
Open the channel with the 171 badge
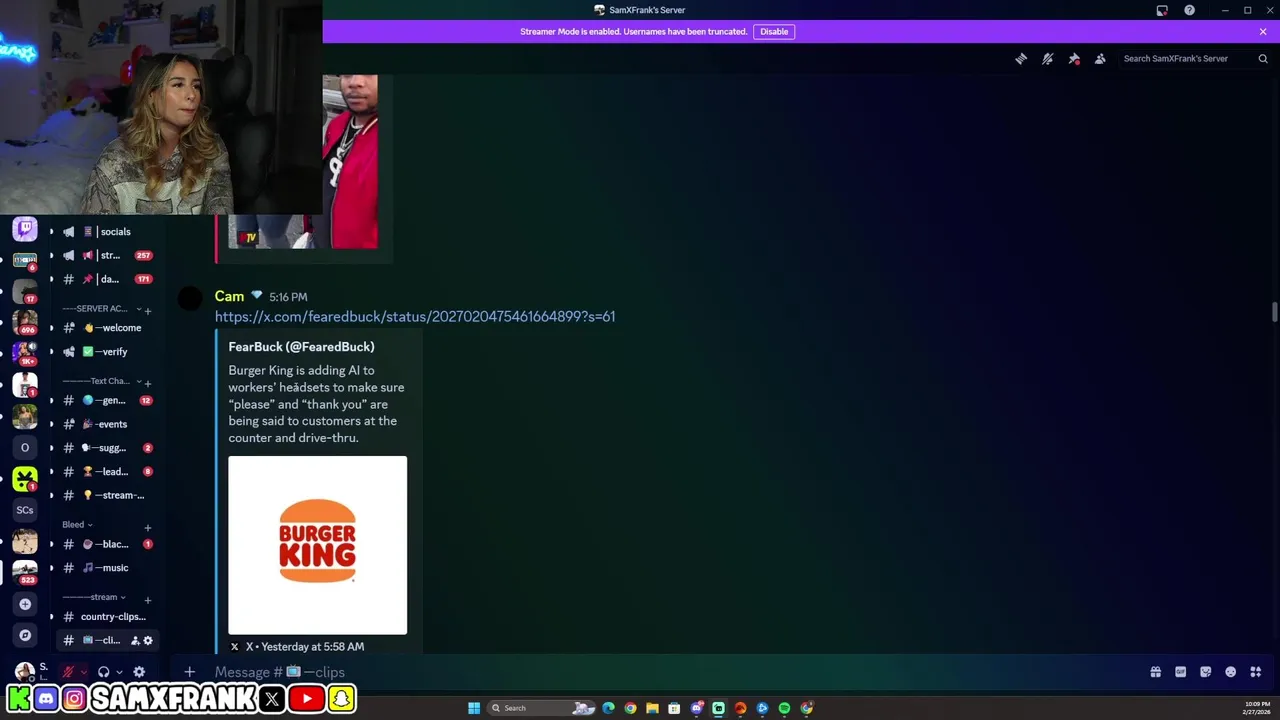(106, 280)
